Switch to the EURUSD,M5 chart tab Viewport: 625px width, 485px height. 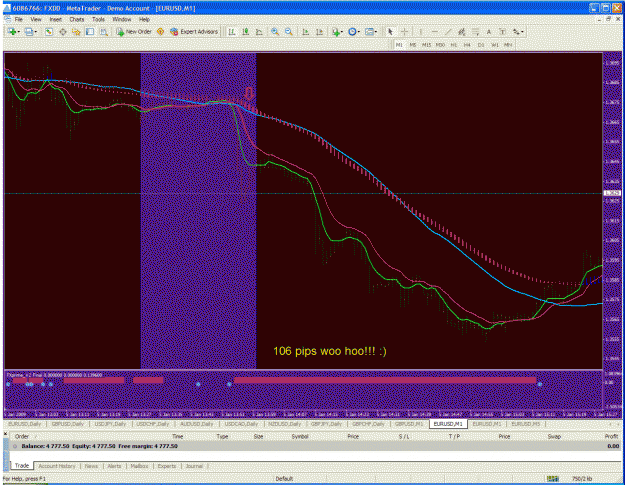[x=526, y=424]
